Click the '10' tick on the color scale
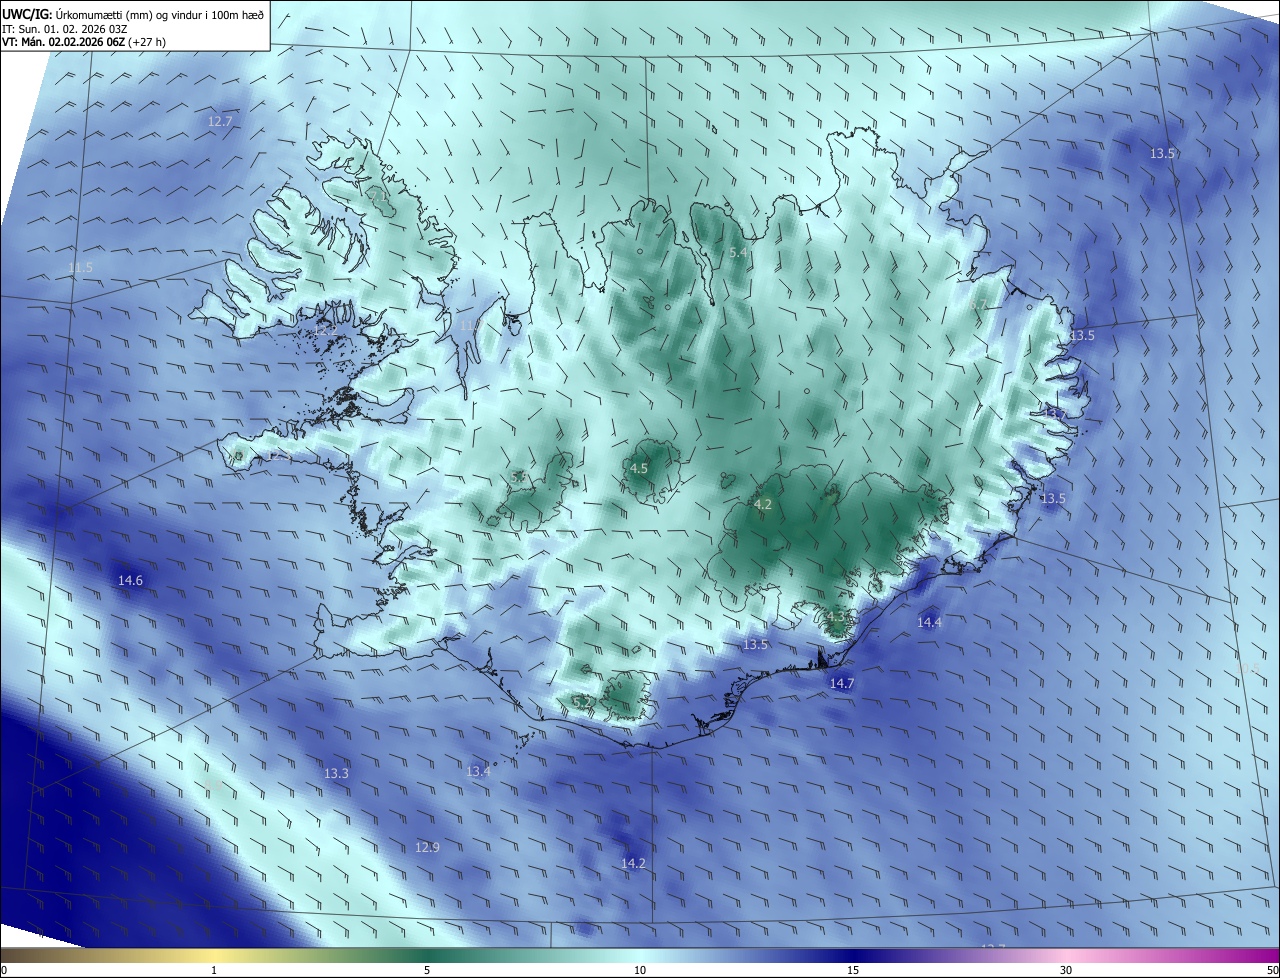 (640, 970)
